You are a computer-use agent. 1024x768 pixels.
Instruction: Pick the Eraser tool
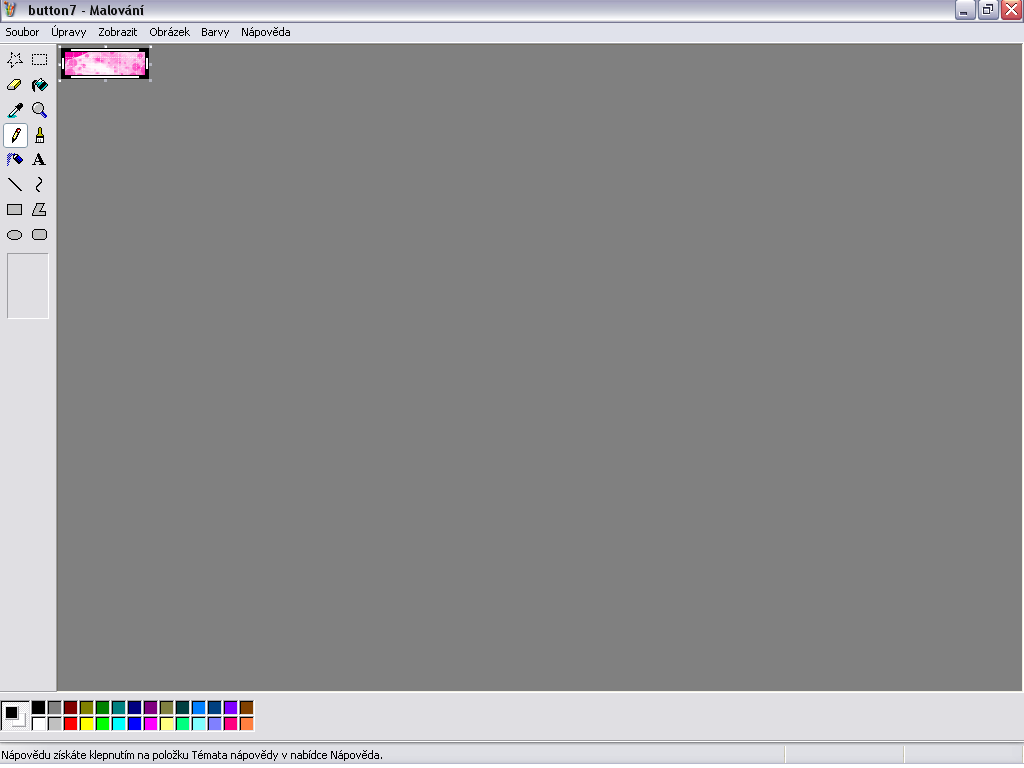click(15, 85)
